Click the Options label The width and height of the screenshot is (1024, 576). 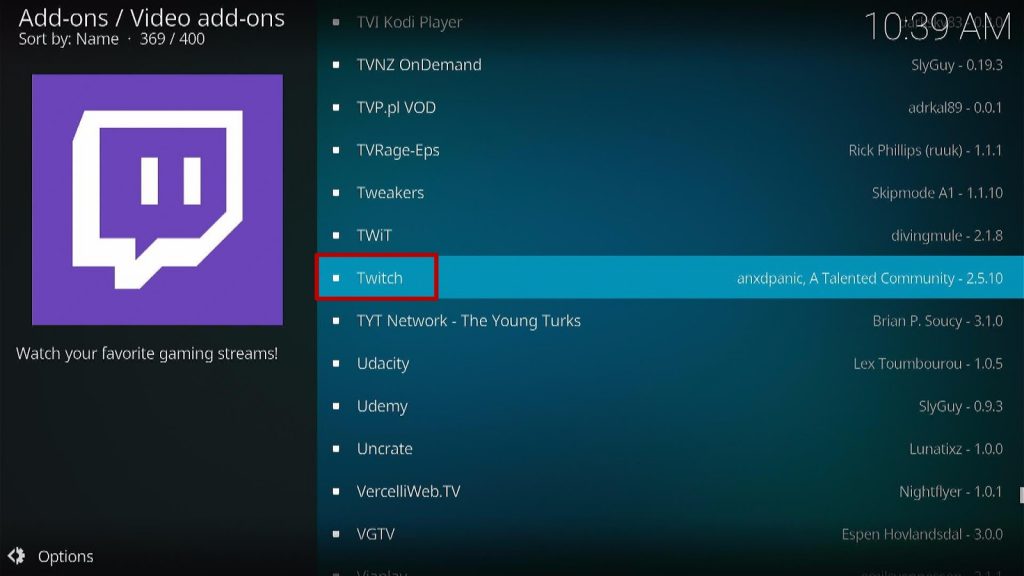click(65, 556)
